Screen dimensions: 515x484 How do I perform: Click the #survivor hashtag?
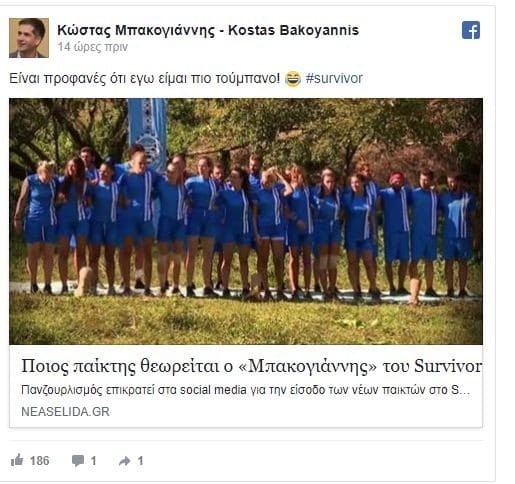(334, 79)
